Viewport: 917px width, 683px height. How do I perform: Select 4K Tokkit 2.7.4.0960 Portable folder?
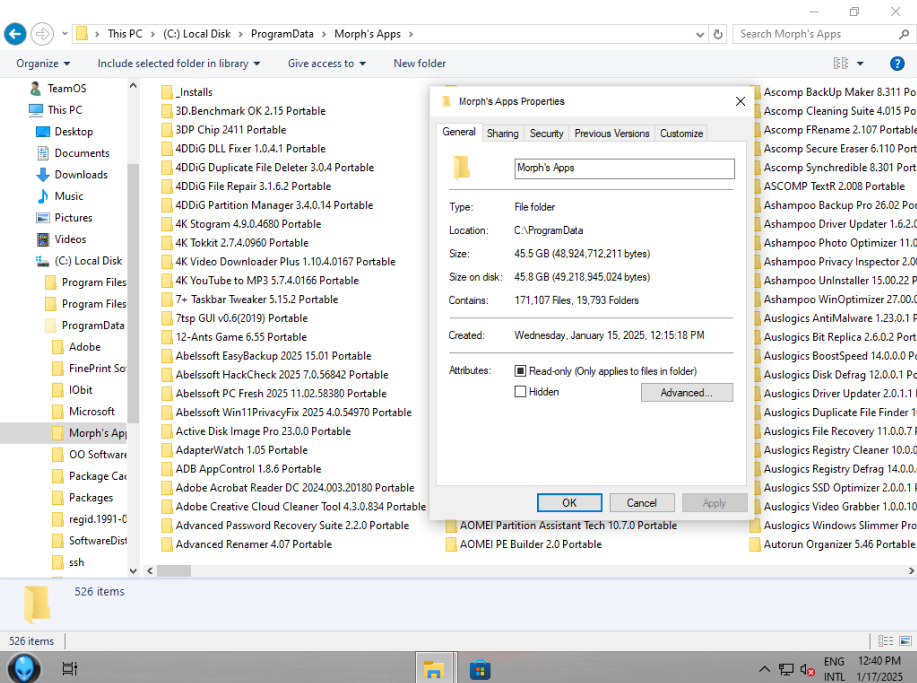235,243
